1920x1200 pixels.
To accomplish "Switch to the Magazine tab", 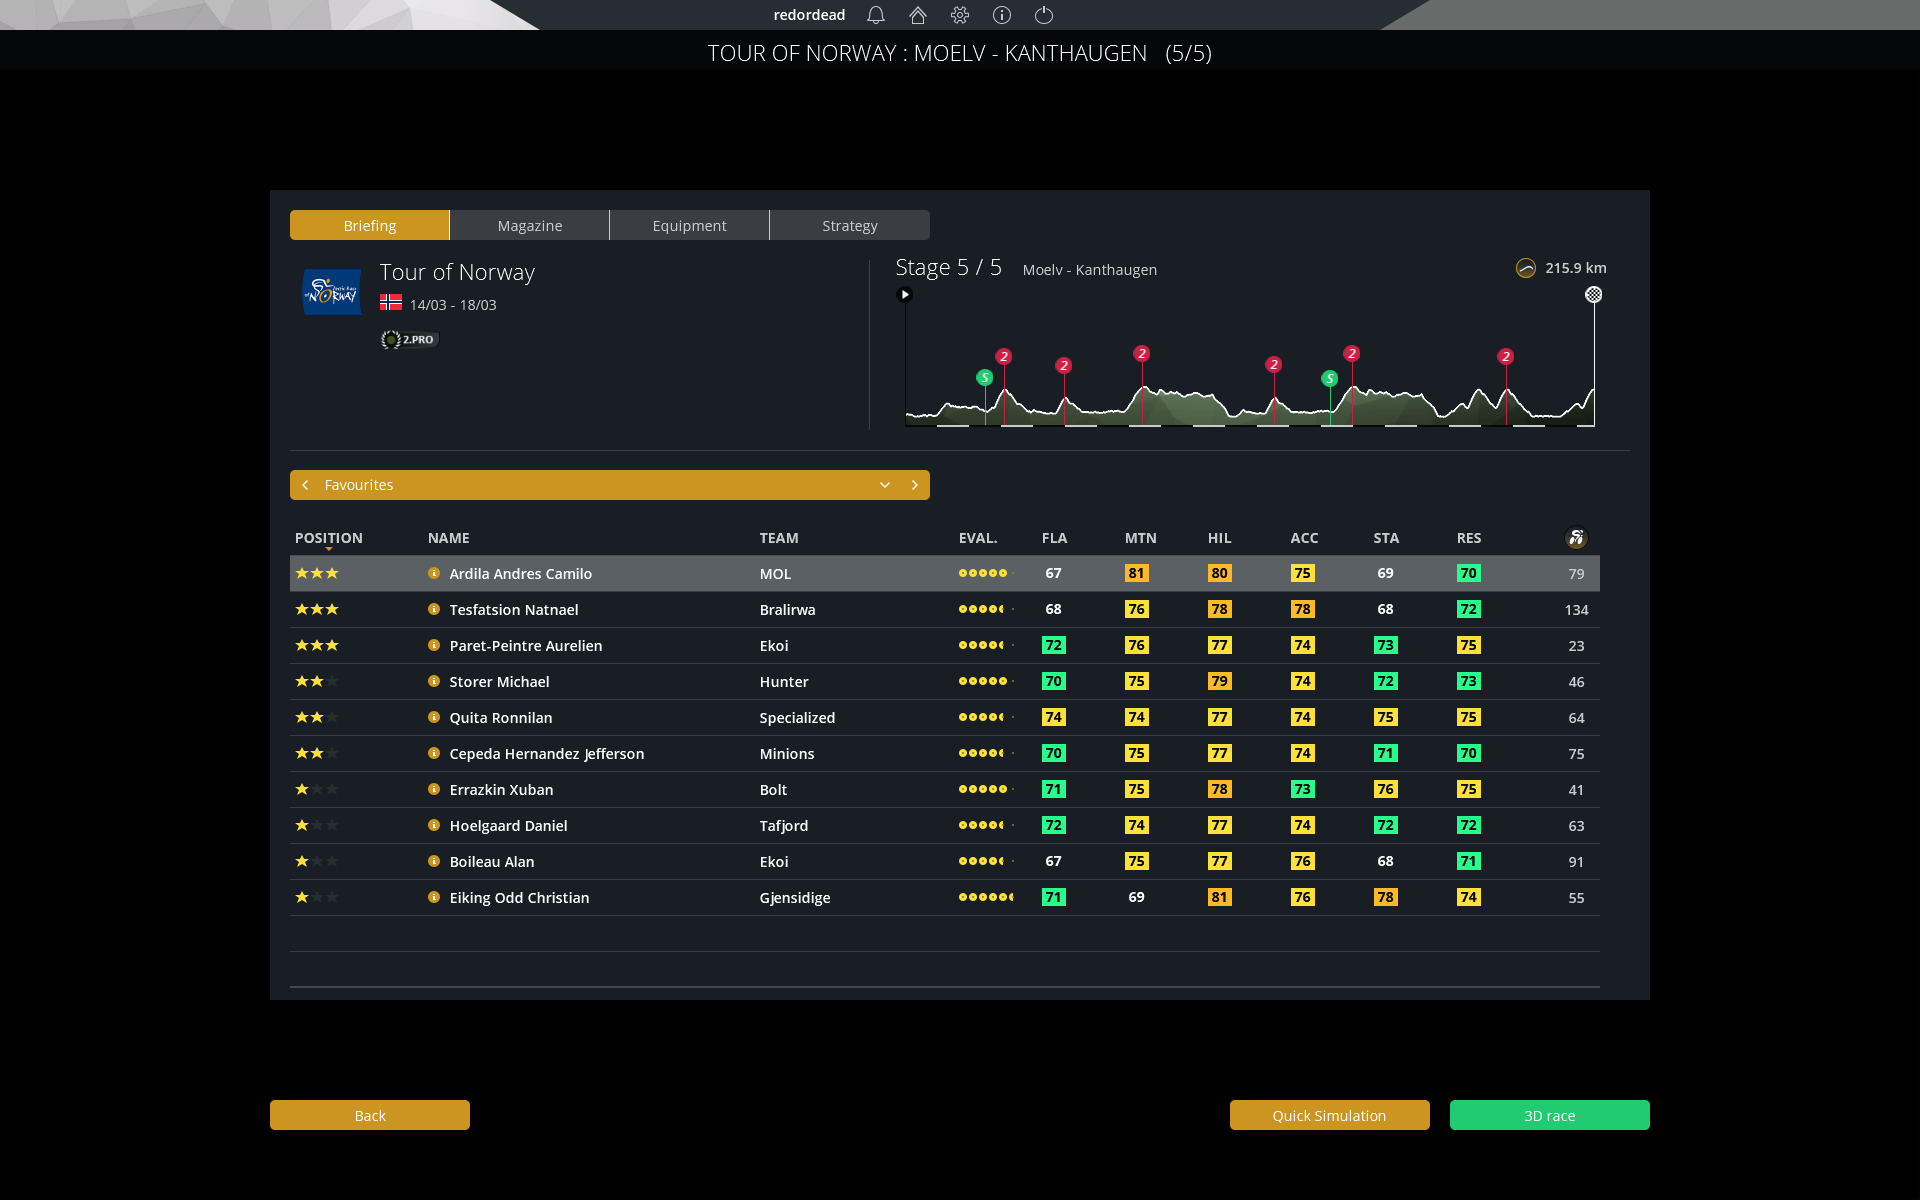I will coord(530,226).
